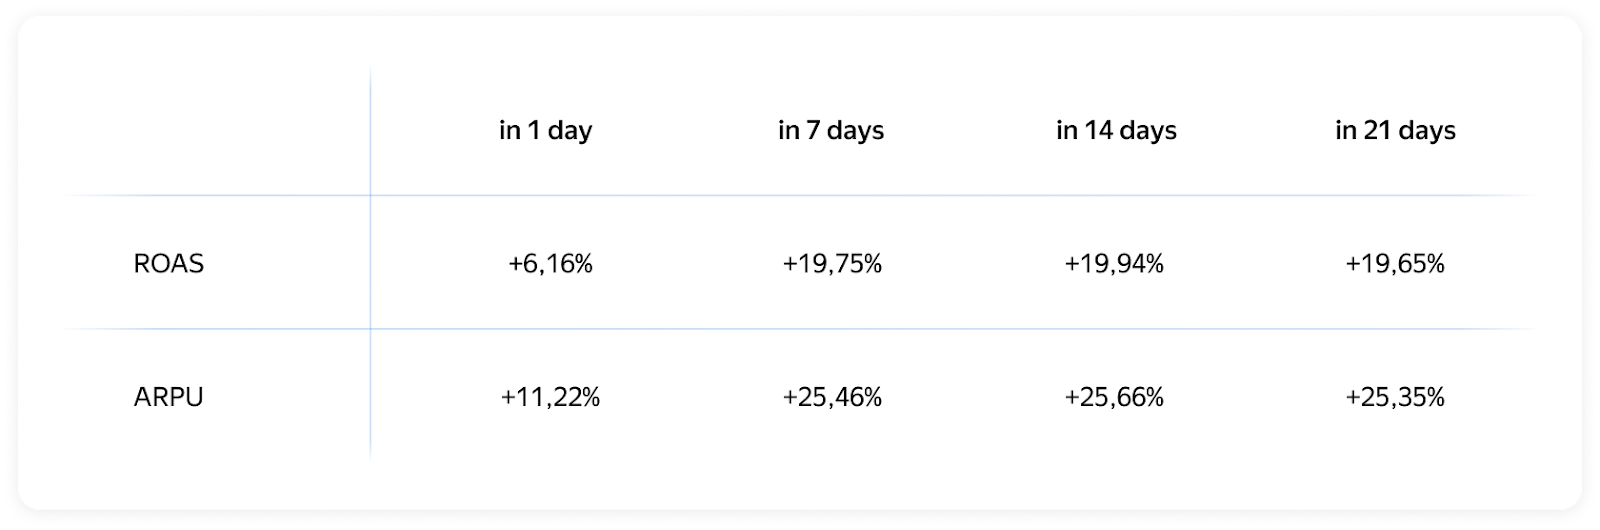This screenshot has width=1600, height=530.
Task: Select the "in 21 days" column header
Action: click(1395, 131)
